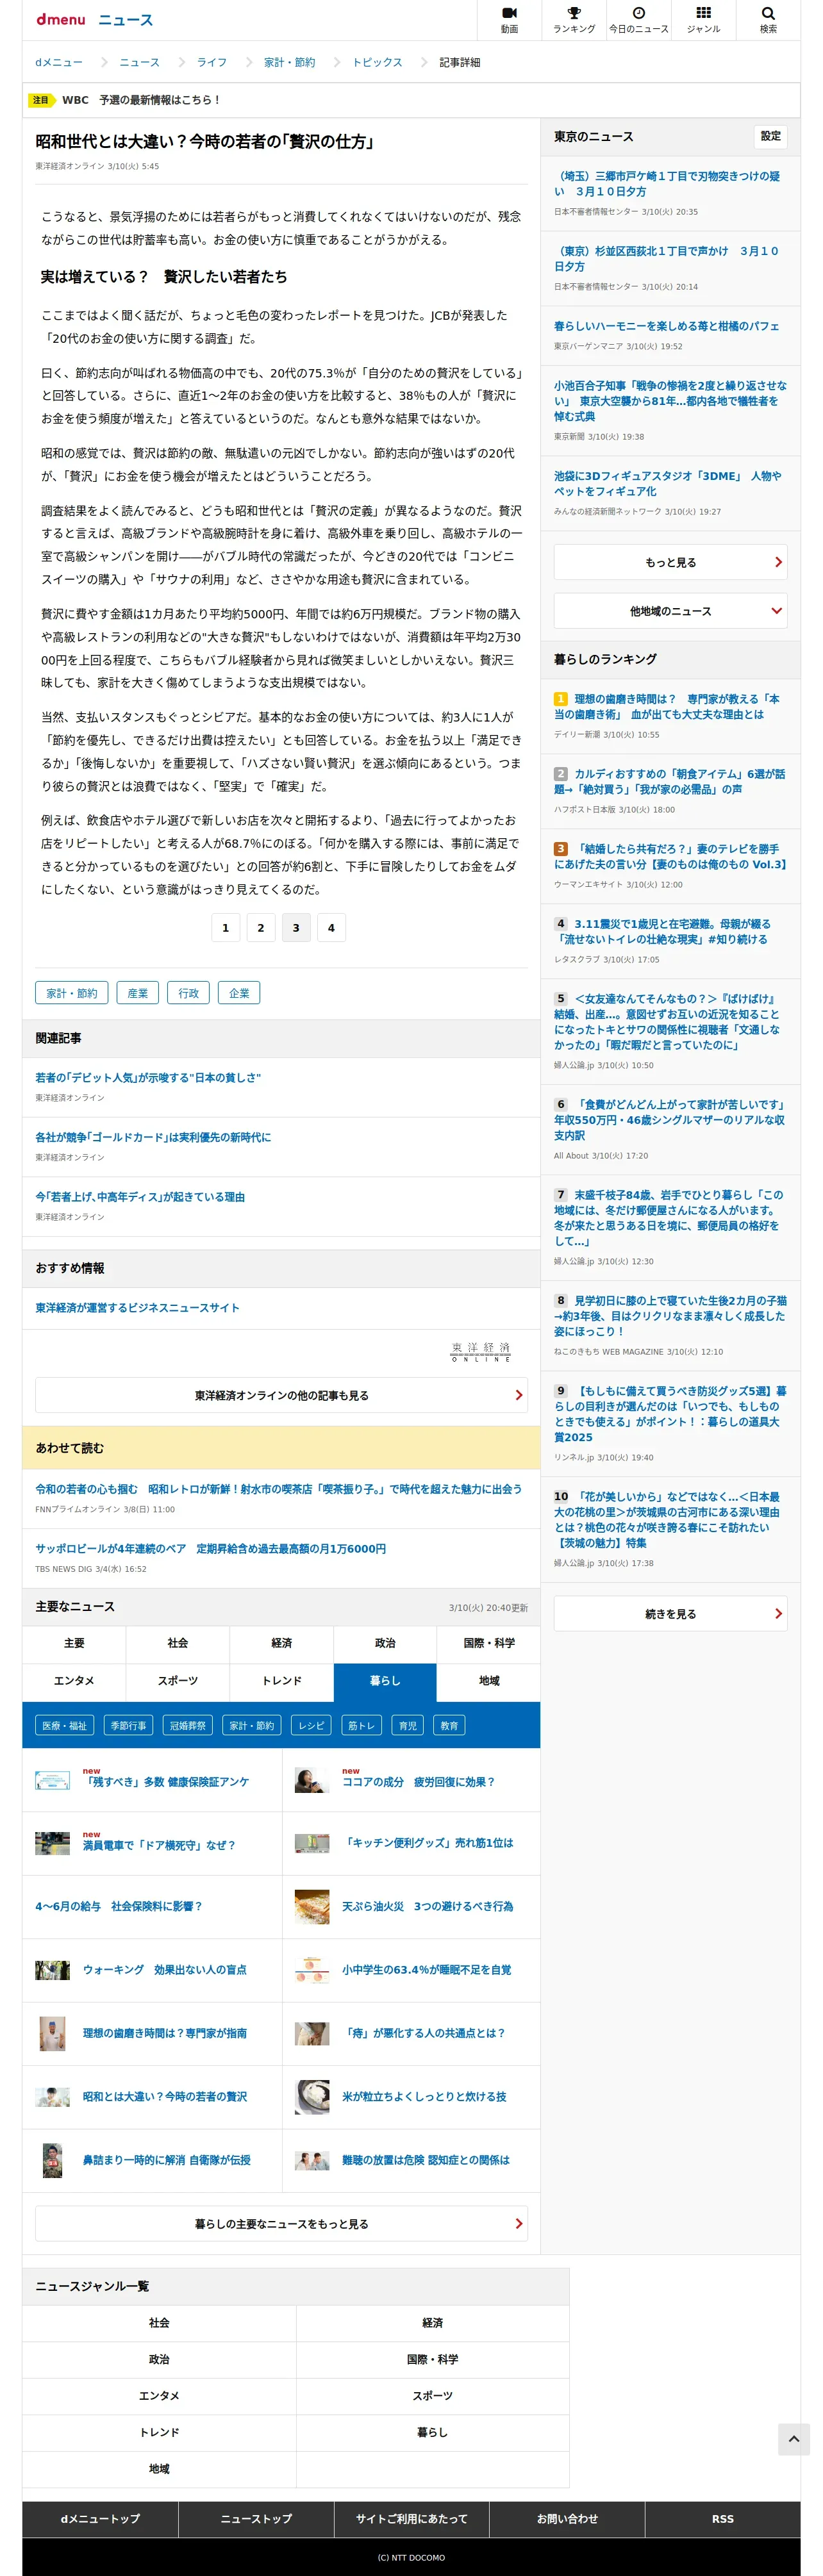823x2576 pixels.
Task: Click the 筋トレ subcategory chip
Action: [x=361, y=1725]
